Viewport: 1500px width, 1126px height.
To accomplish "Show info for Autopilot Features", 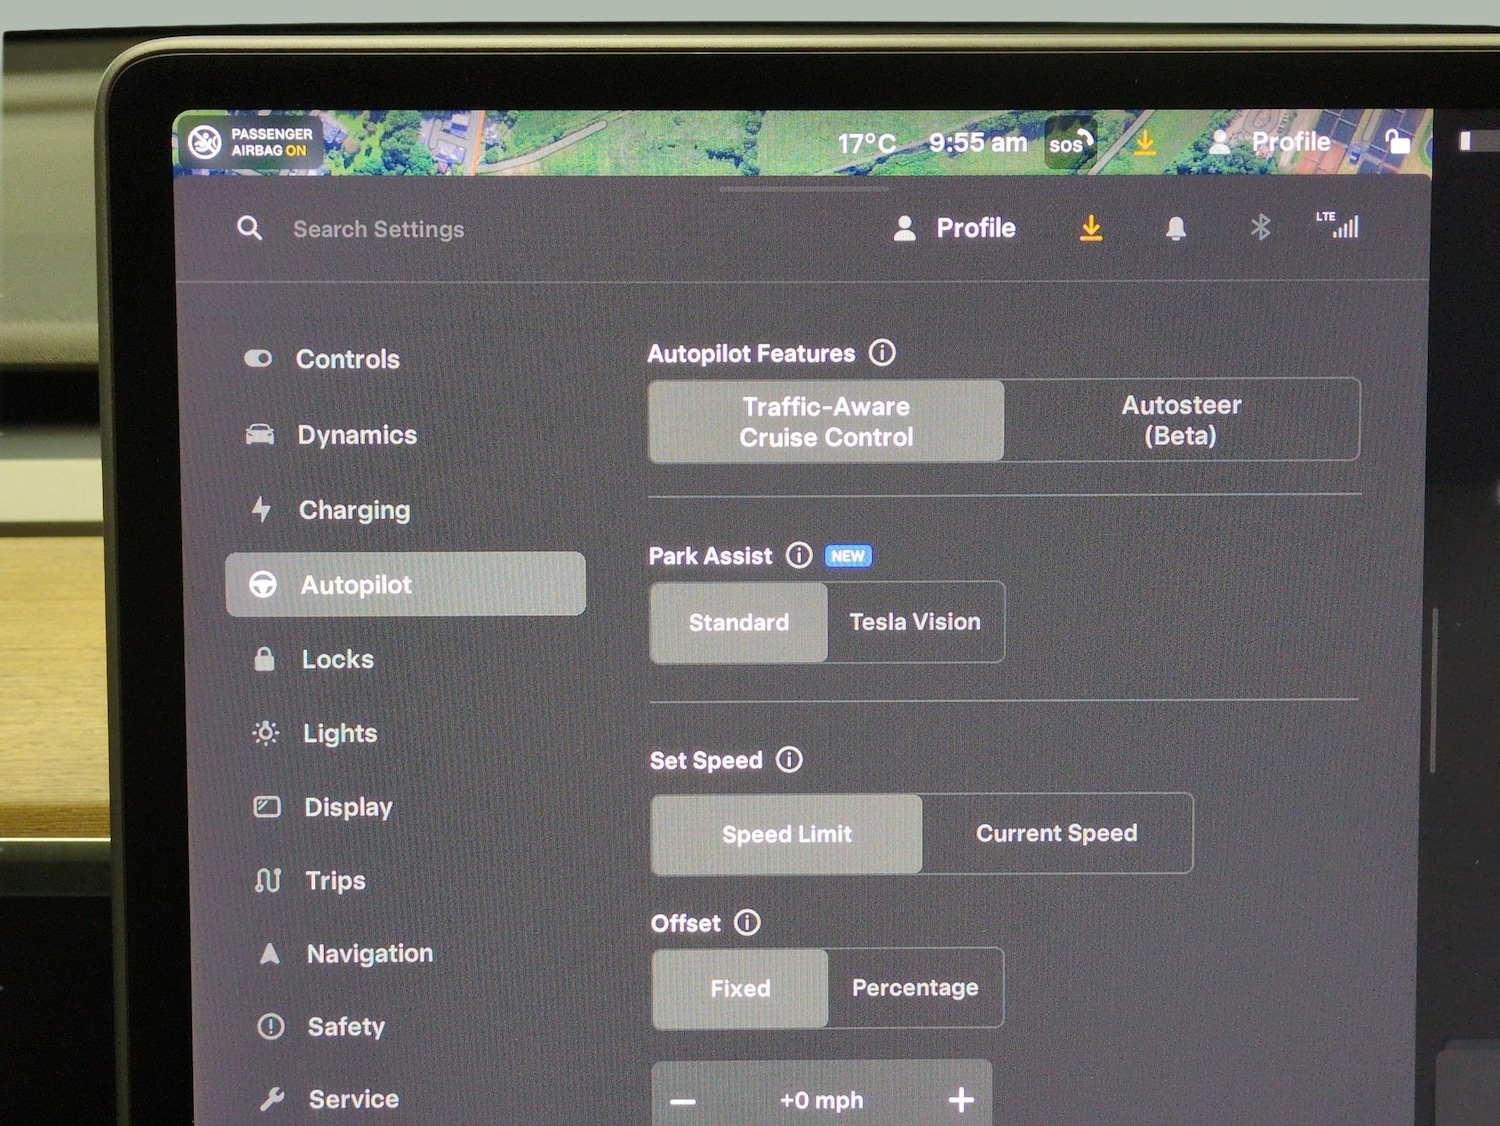I will tap(882, 352).
